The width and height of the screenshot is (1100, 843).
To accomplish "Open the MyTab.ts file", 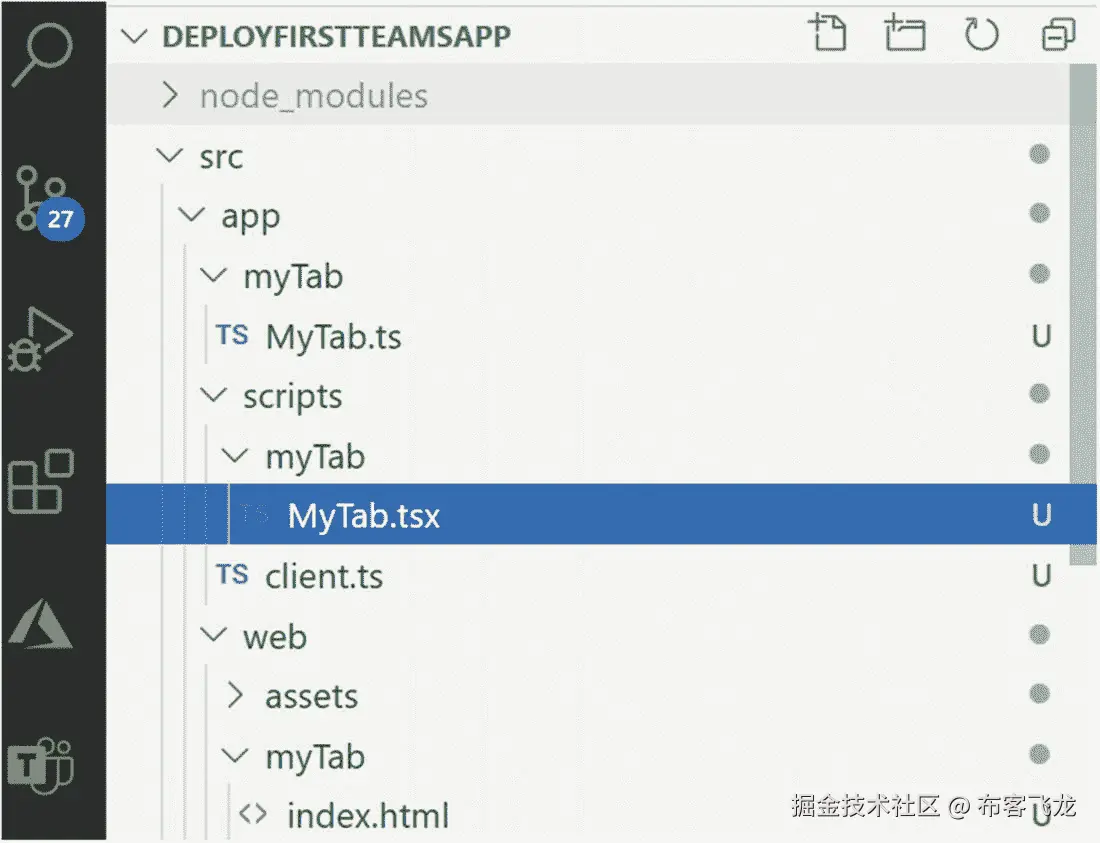I will click(333, 337).
